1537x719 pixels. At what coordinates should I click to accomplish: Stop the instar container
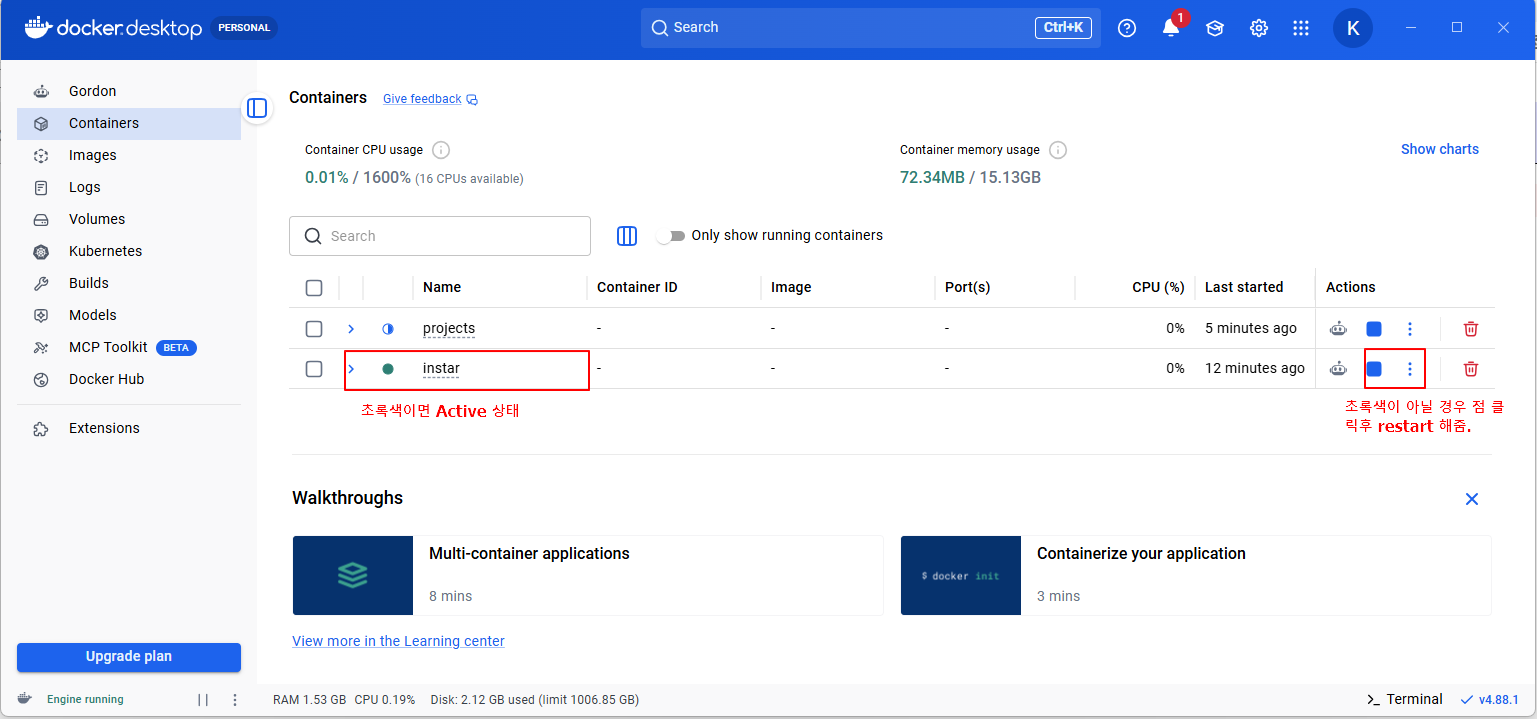pyautogui.click(x=1374, y=369)
